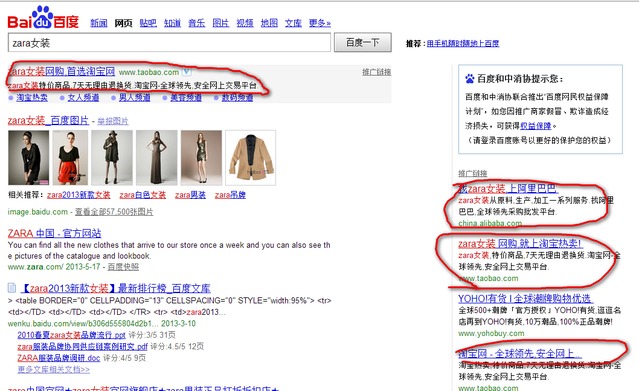Open the sidebar zara女装 网购 就上淘宝热卖 ad
This screenshot has width=639, height=391.
(x=520, y=243)
